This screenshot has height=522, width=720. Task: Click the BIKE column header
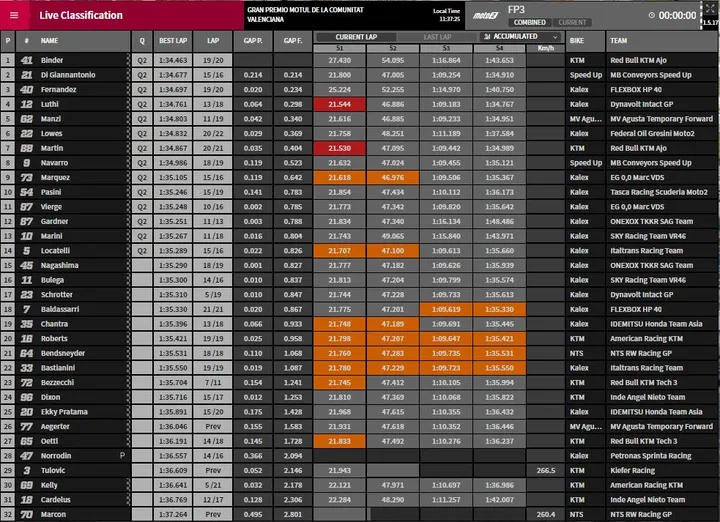pos(577,41)
